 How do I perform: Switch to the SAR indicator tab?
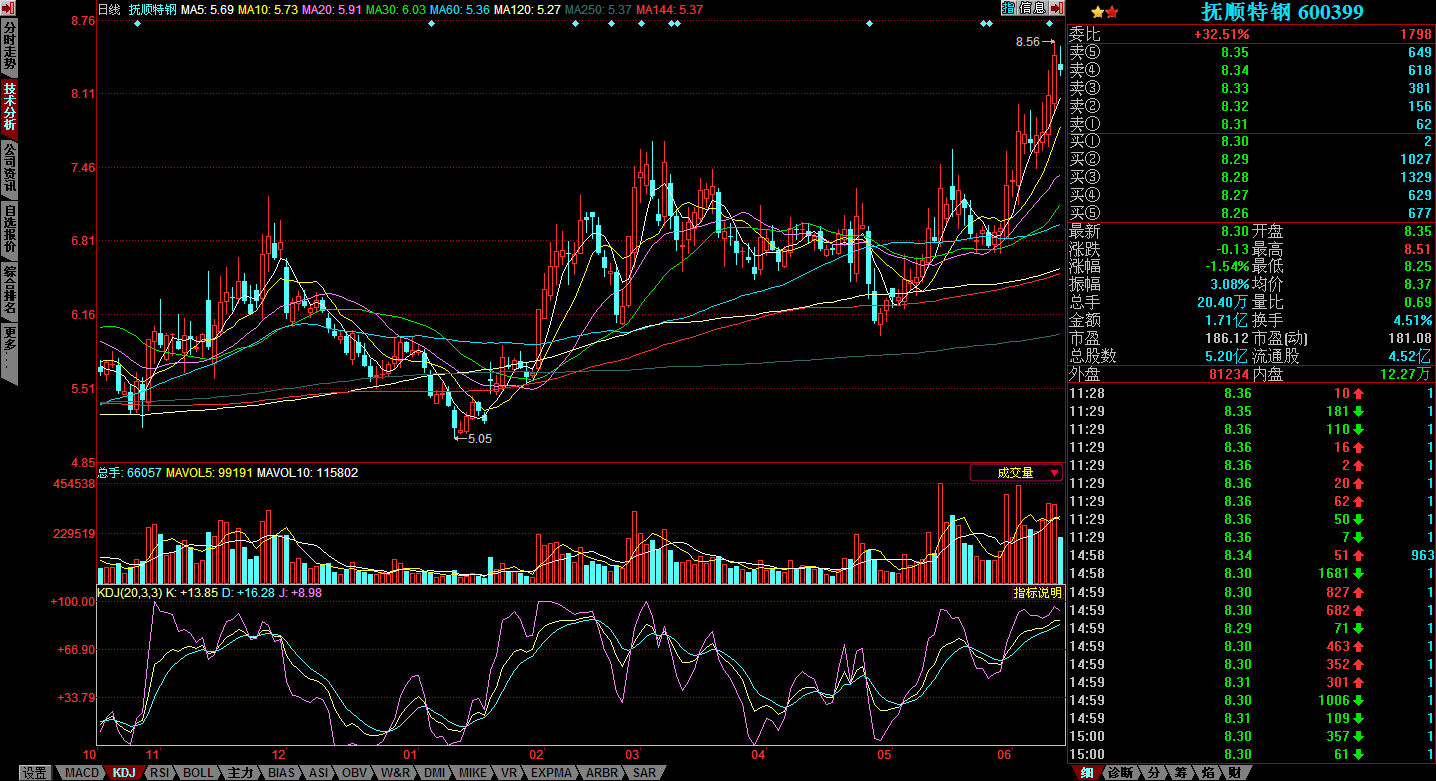pyautogui.click(x=645, y=773)
